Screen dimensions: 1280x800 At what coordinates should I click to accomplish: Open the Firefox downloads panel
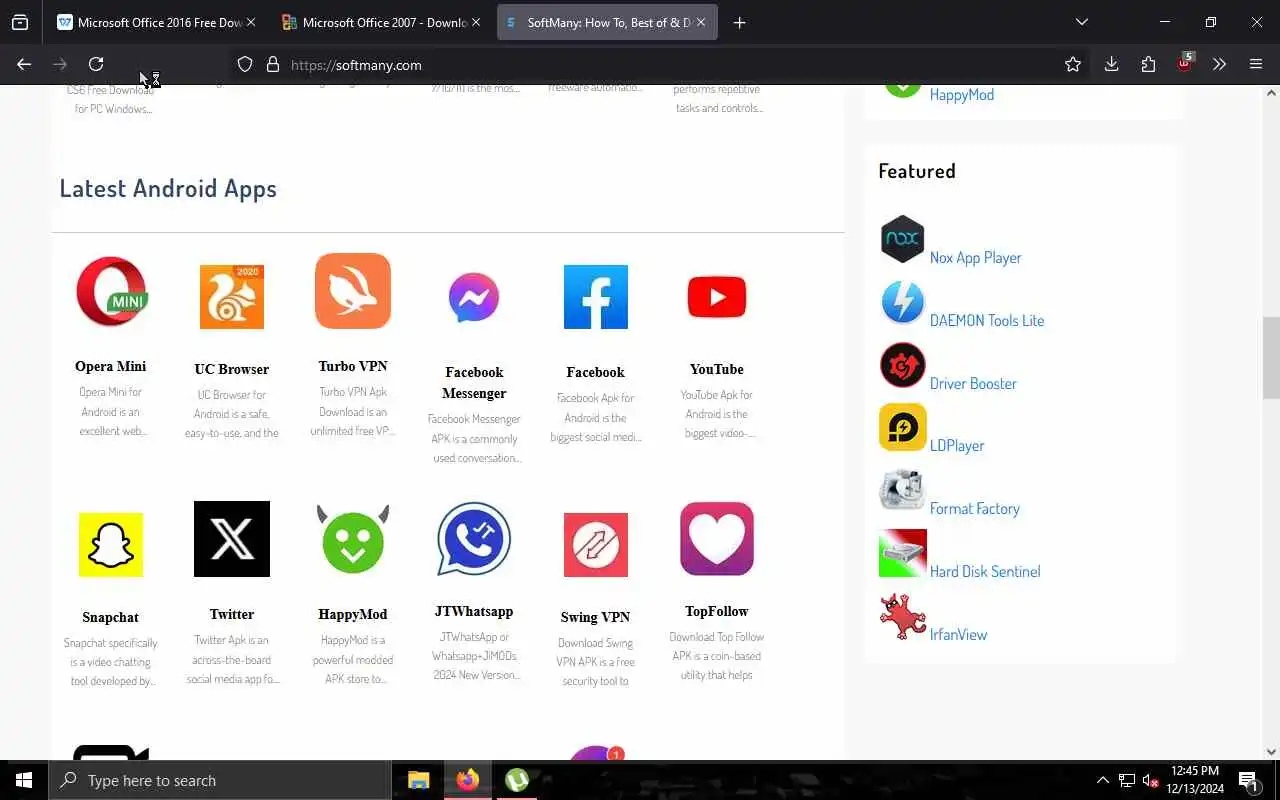1111,64
